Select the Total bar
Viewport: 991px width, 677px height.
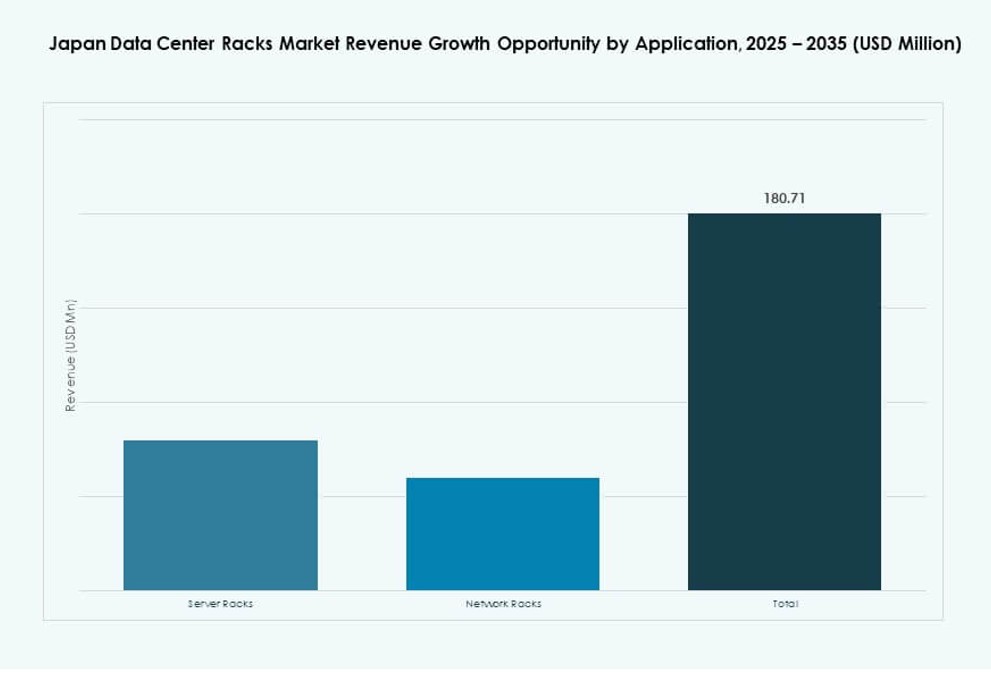click(783, 400)
